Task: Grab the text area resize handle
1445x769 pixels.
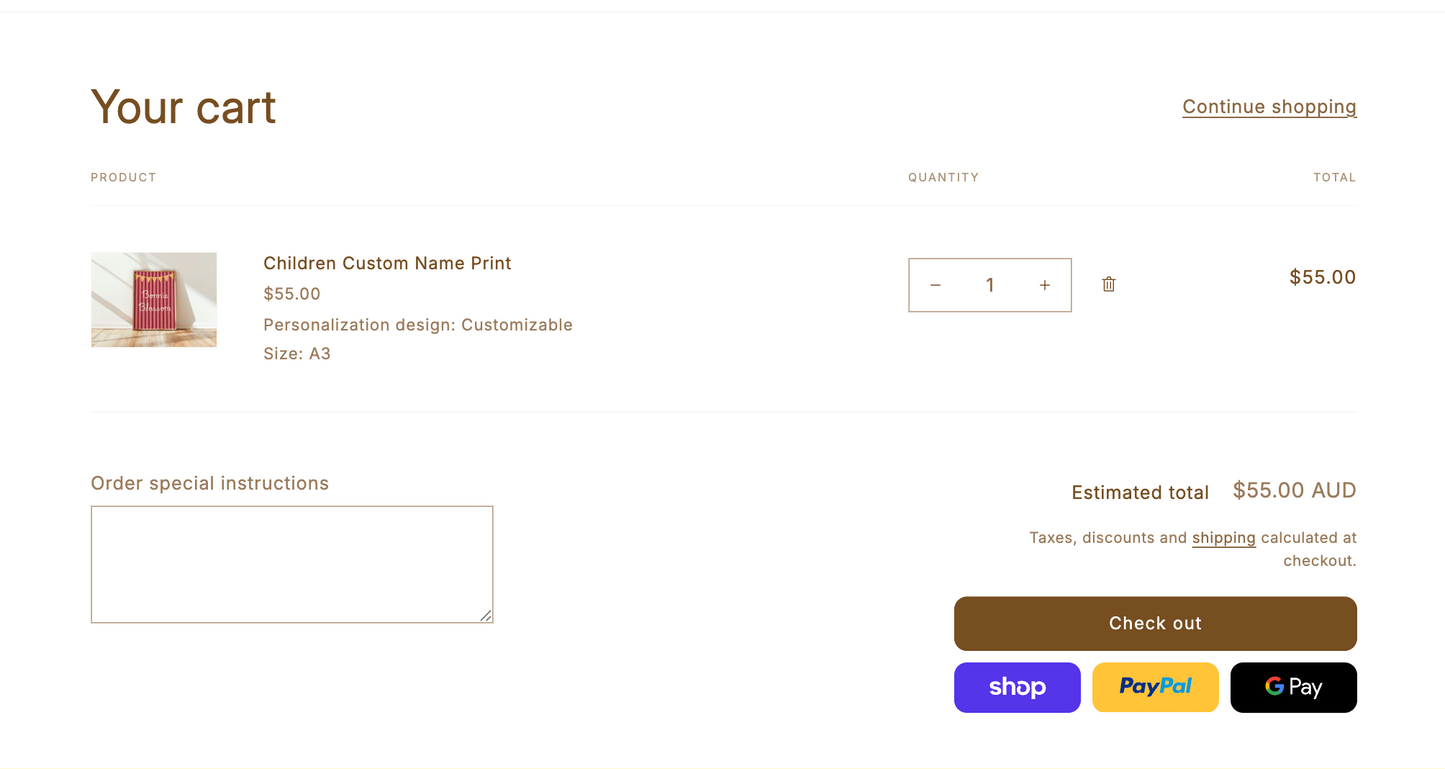Action: pos(486,616)
